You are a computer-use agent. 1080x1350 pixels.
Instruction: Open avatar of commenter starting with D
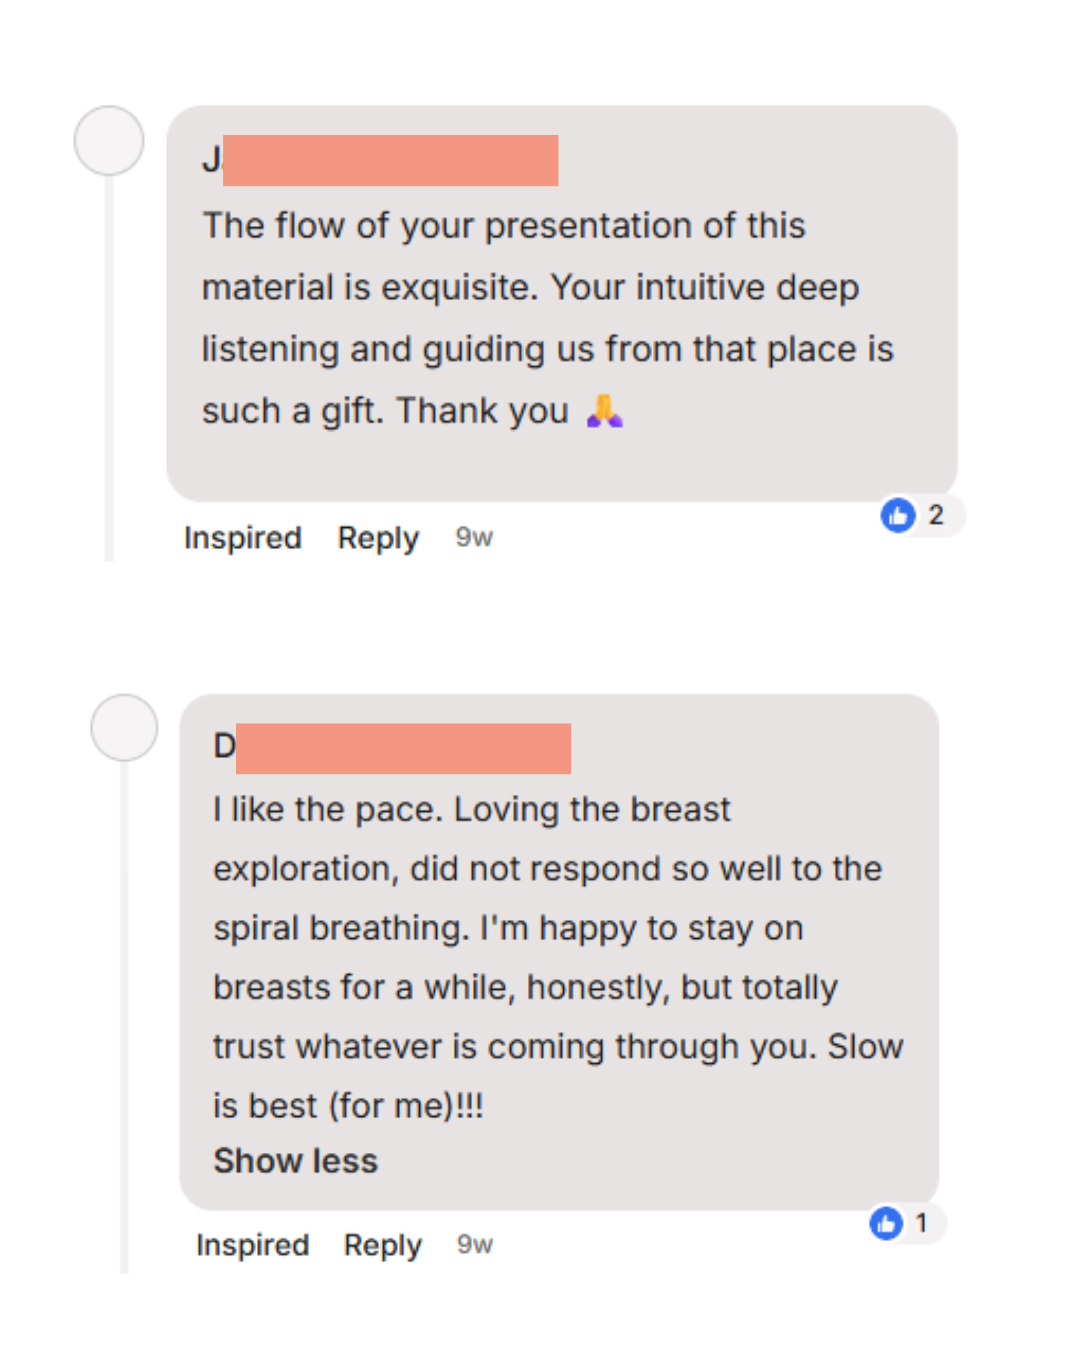(x=124, y=727)
